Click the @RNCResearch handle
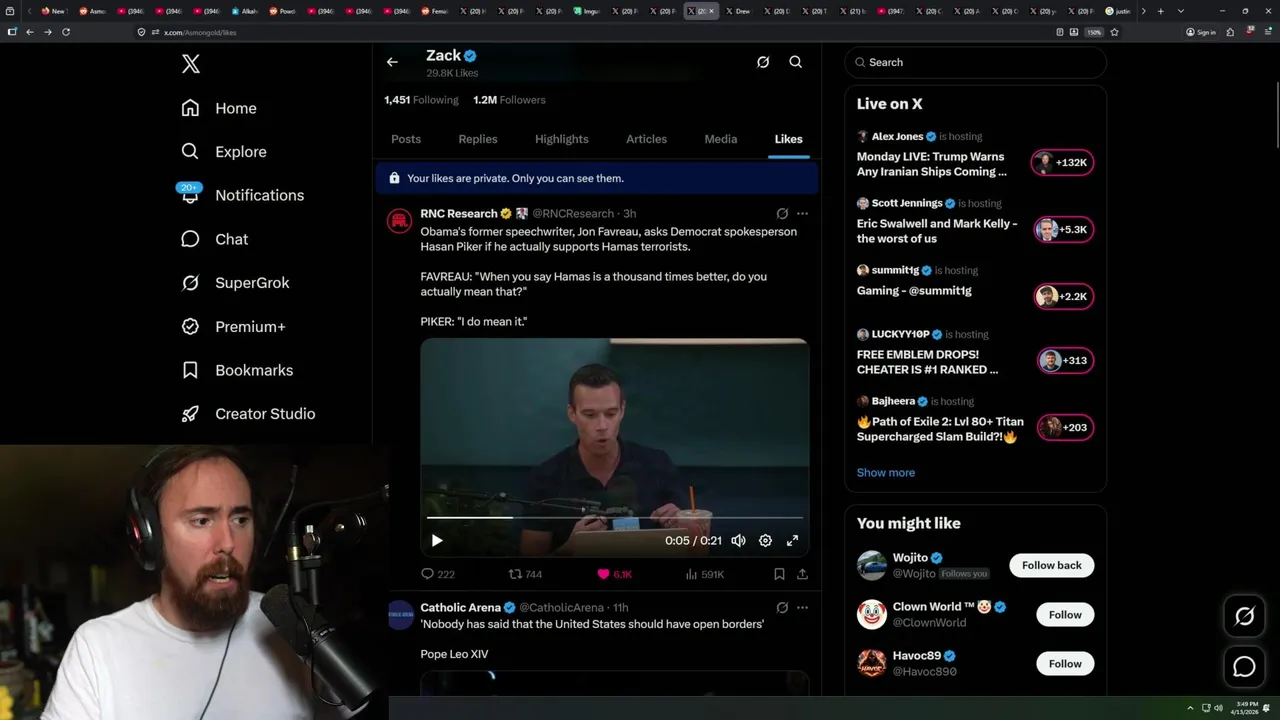The height and width of the screenshot is (720, 1280). tap(573, 214)
